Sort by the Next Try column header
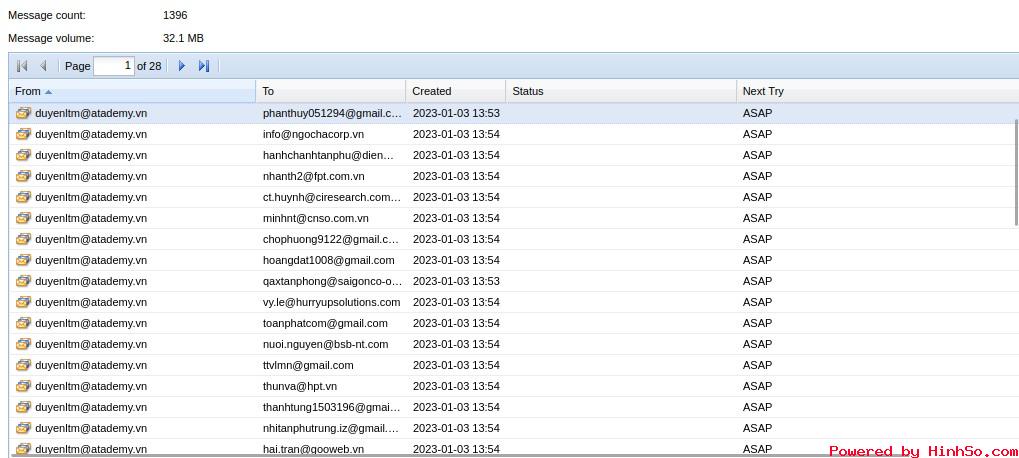The height and width of the screenshot is (458, 1019). (x=877, y=91)
